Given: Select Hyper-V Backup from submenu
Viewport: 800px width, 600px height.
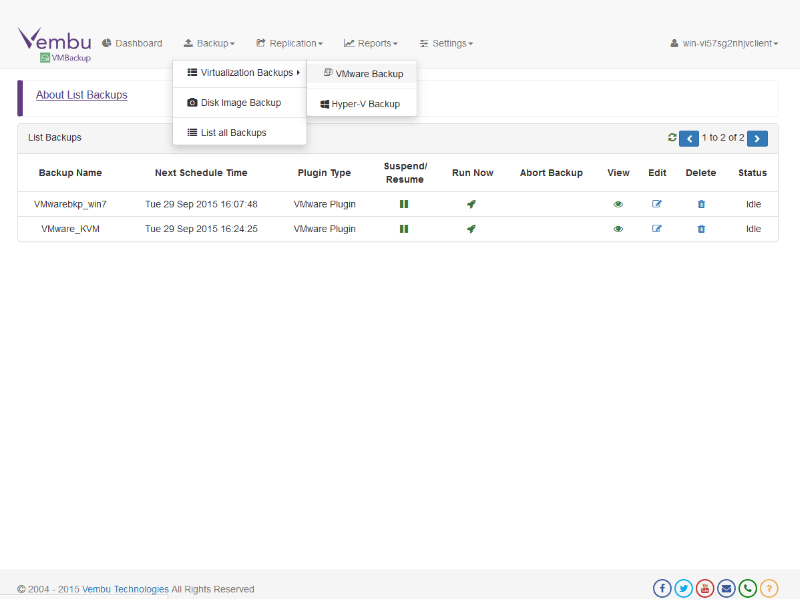Looking at the screenshot, I should point(362,104).
